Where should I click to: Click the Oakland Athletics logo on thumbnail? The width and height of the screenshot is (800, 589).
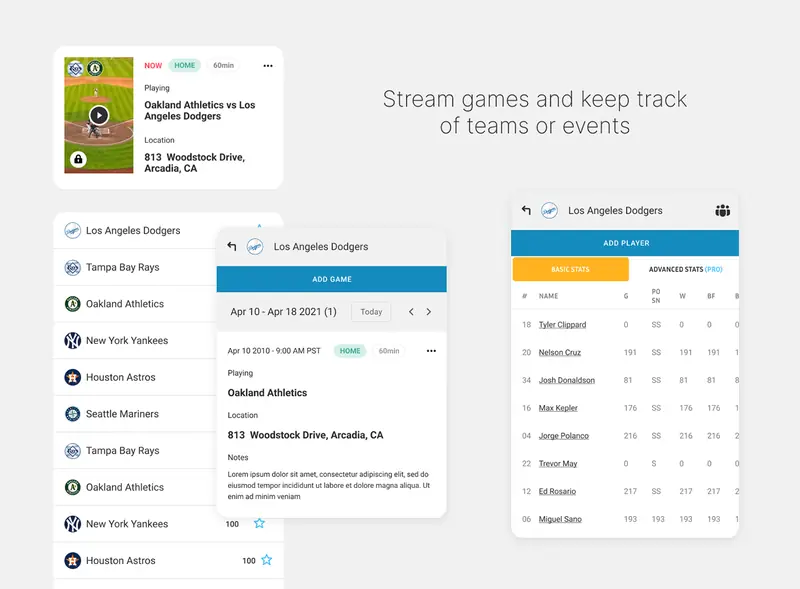click(95, 68)
